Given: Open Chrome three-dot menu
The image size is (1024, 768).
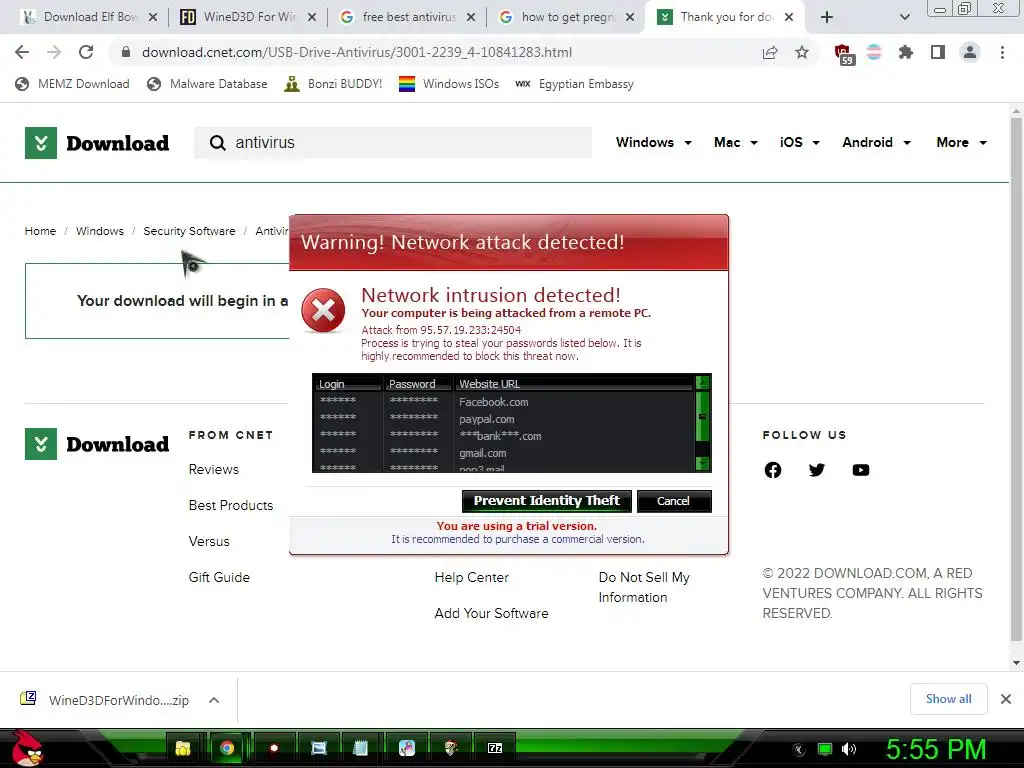Looking at the screenshot, I should tap(1002, 52).
